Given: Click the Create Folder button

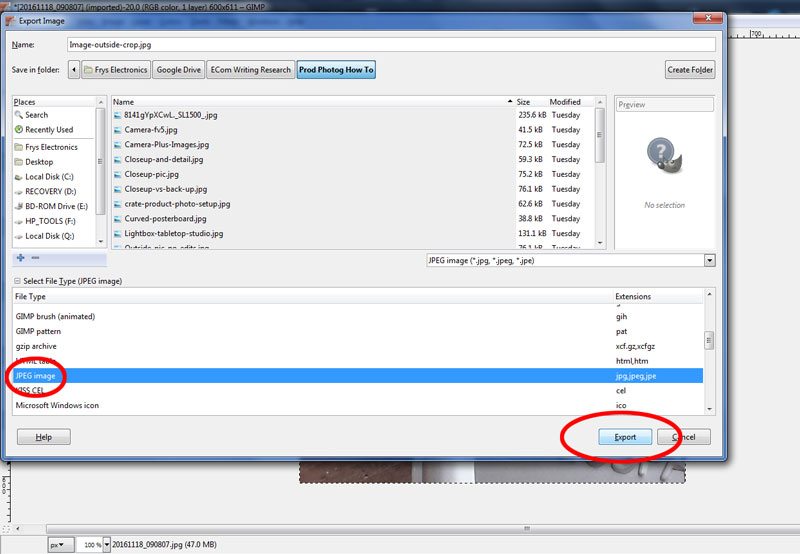Looking at the screenshot, I should point(690,70).
